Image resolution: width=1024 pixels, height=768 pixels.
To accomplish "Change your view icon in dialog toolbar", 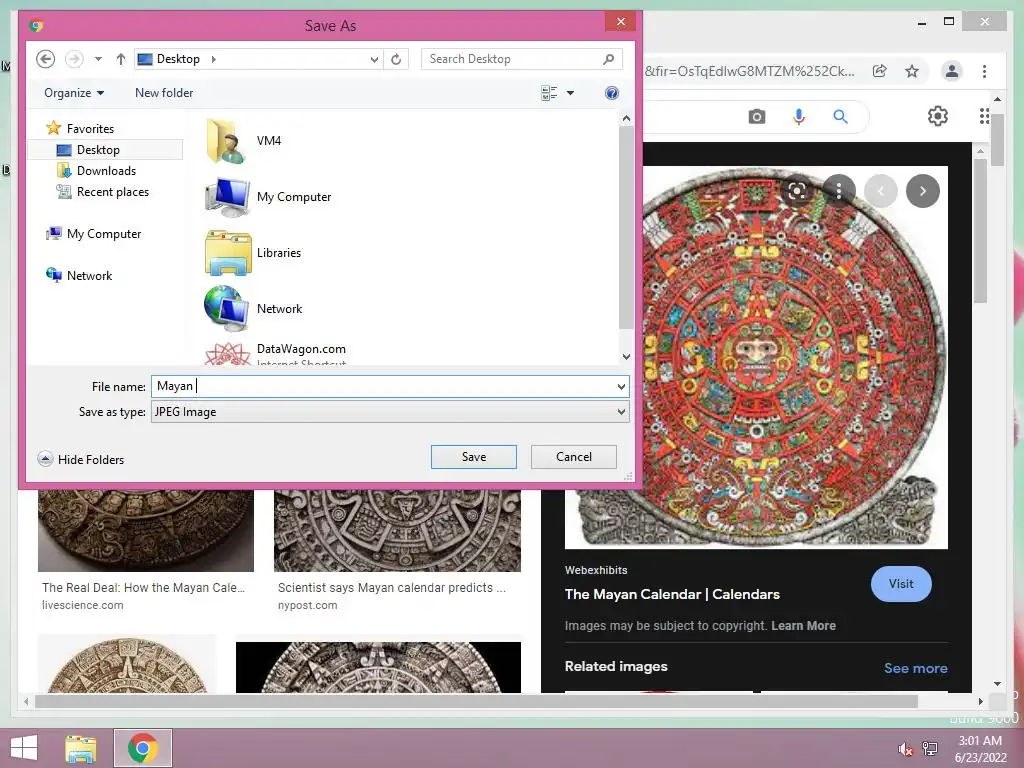I will coord(549,93).
